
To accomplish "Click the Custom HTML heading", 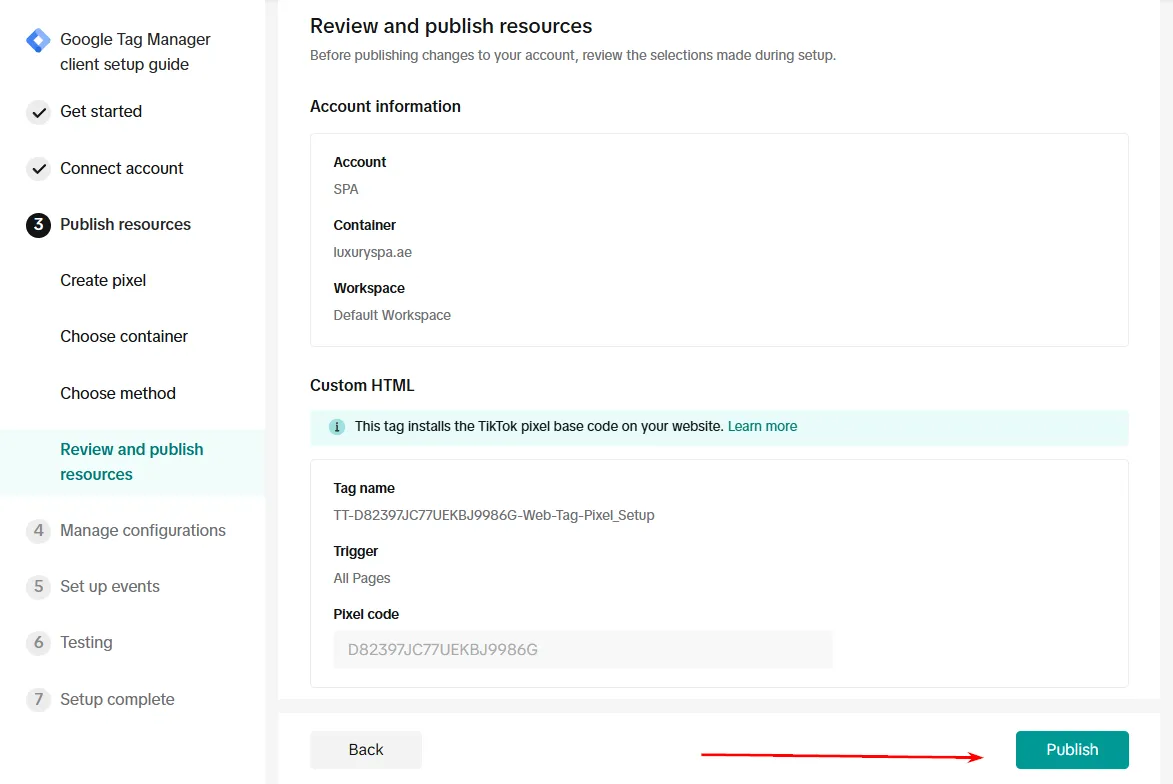I will point(362,385).
